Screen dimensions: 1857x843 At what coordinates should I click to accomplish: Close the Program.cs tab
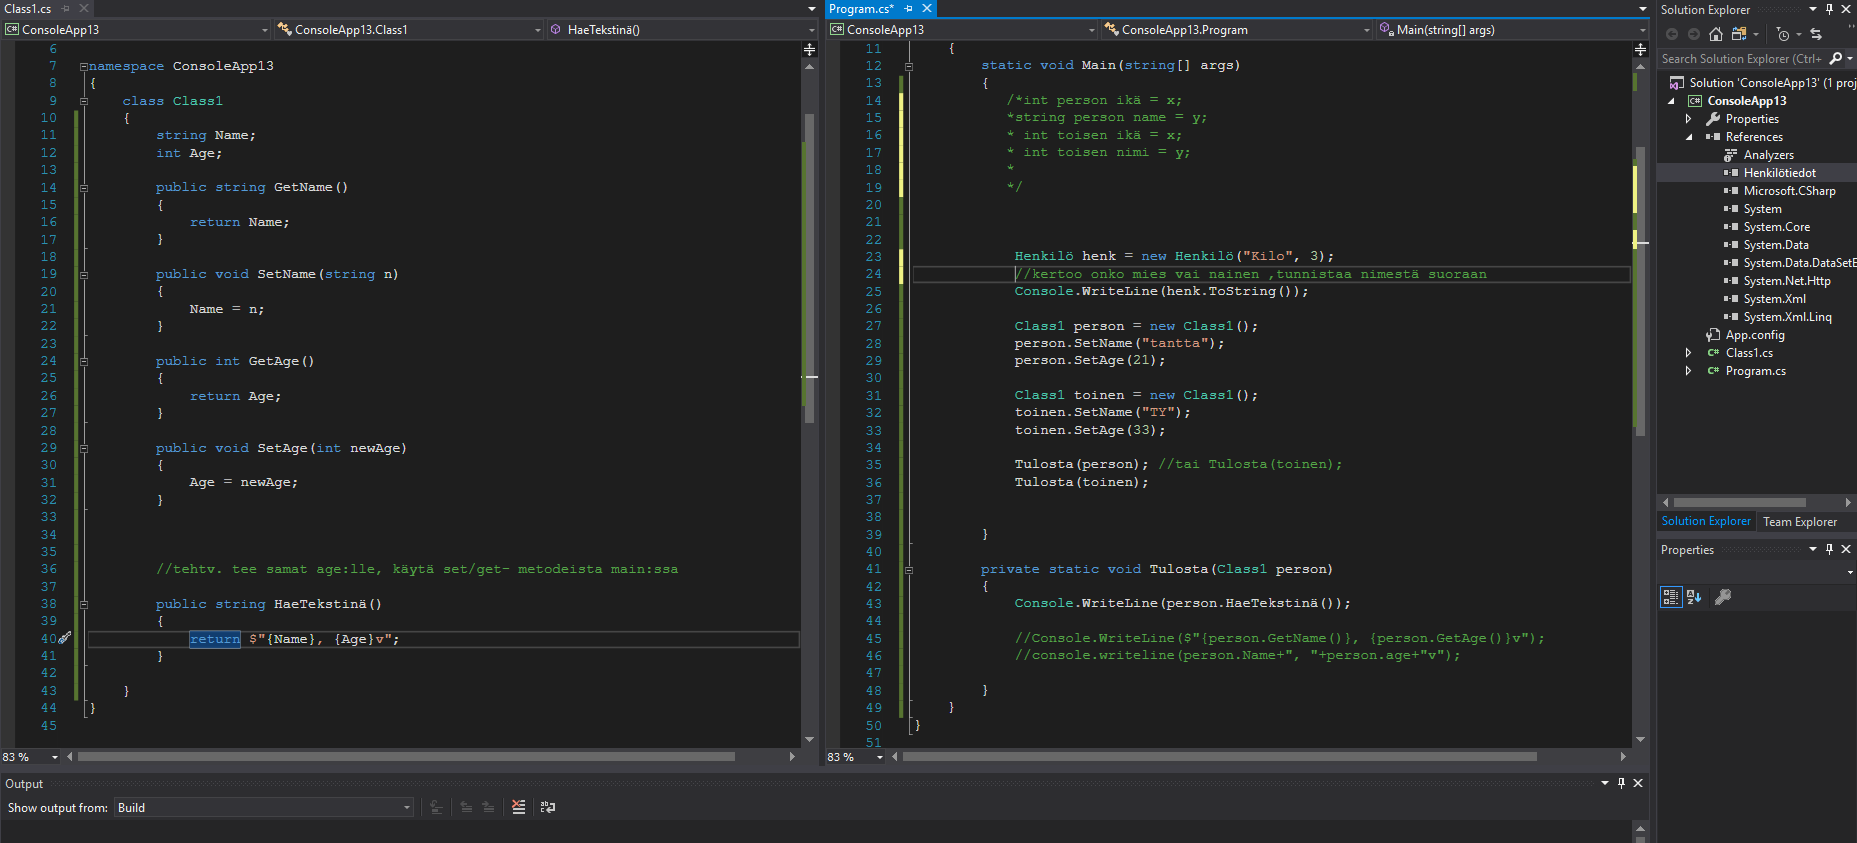[927, 9]
